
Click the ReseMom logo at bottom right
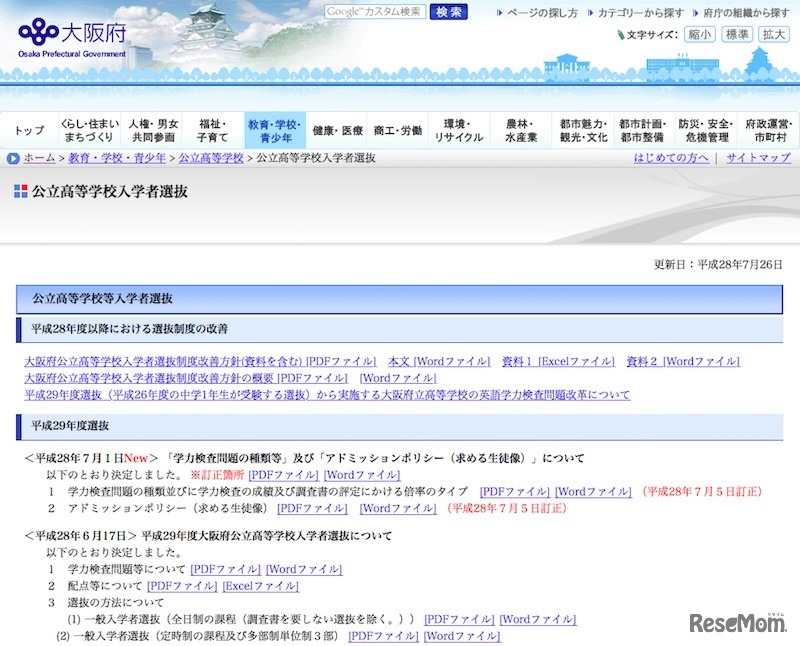[740, 624]
